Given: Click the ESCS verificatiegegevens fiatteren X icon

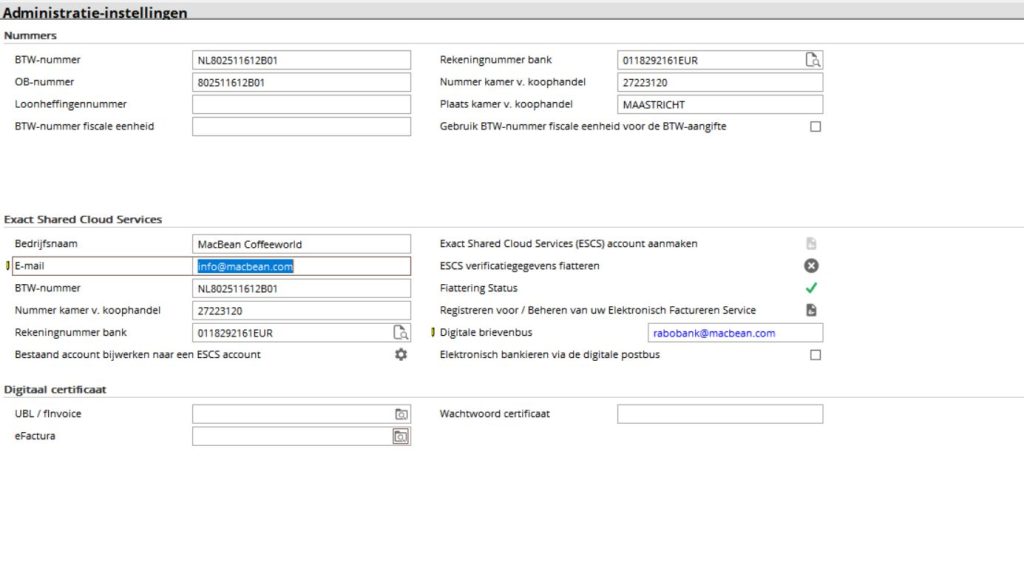Looking at the screenshot, I should (812, 266).
